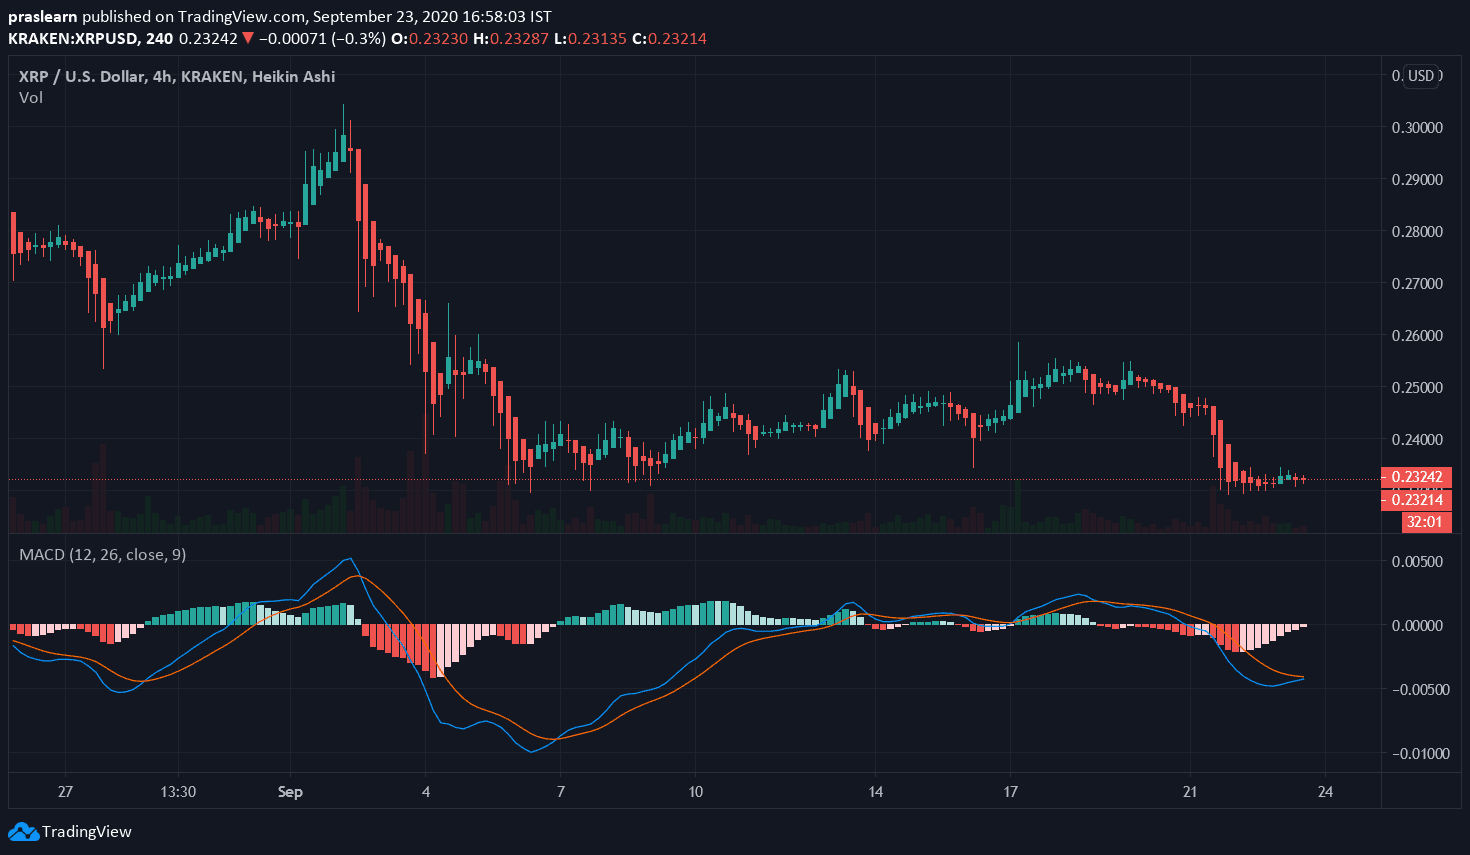Select the Vol indicator label
The width and height of the screenshot is (1470, 855).
click(x=31, y=98)
